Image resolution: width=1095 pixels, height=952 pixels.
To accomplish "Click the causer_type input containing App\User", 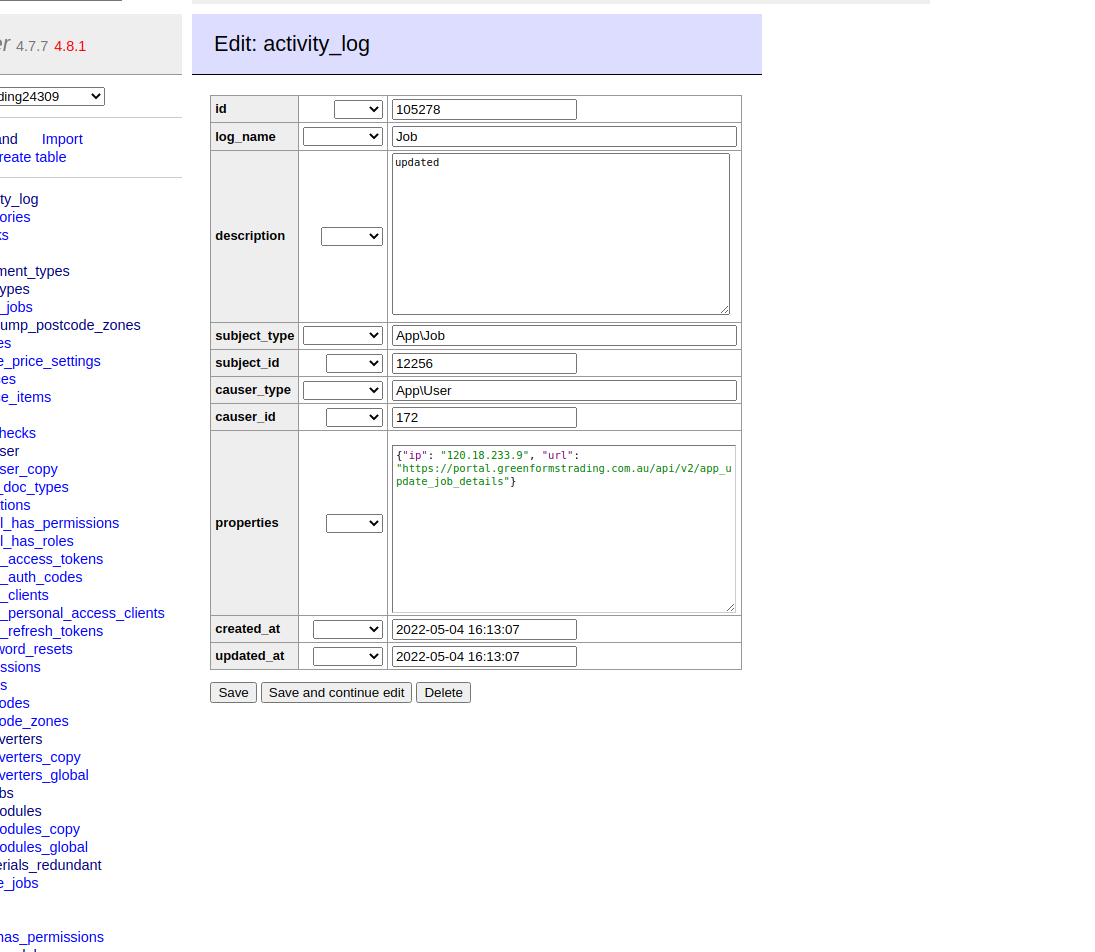I will (x=564, y=390).
